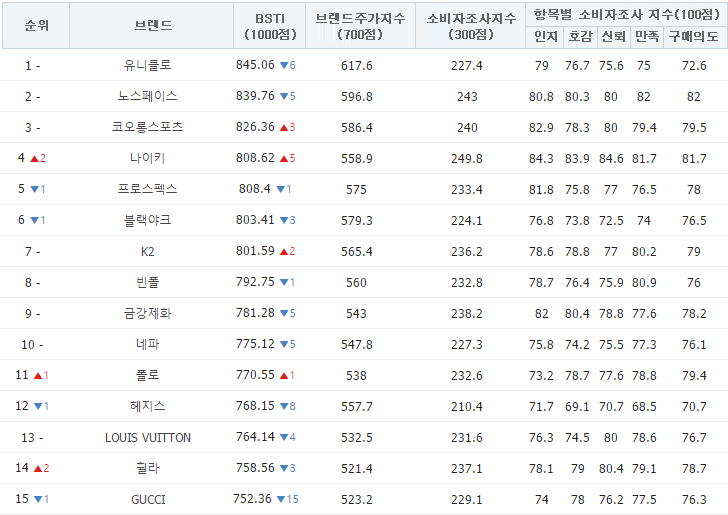The height and width of the screenshot is (515, 728).
Task: Click the down arrow beside 845.06
Action: (x=284, y=65)
